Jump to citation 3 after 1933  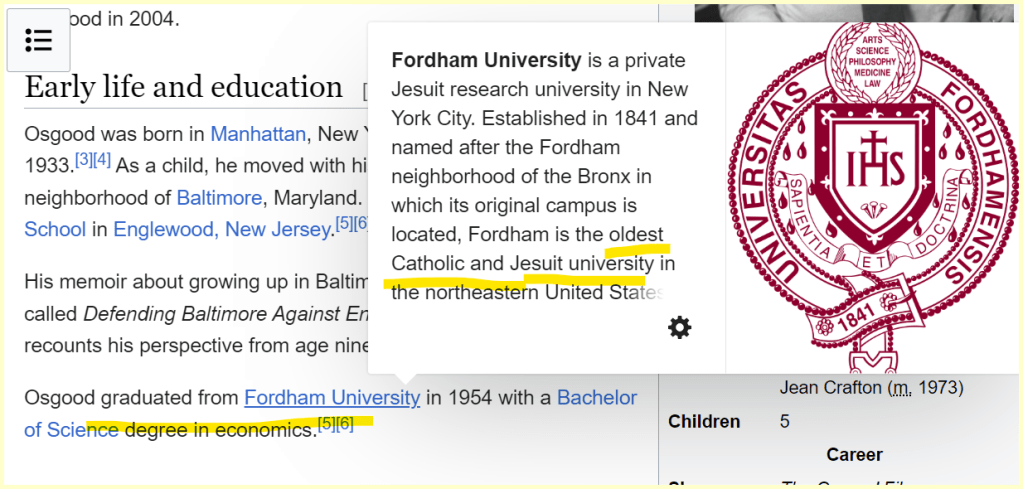[x=83, y=161]
